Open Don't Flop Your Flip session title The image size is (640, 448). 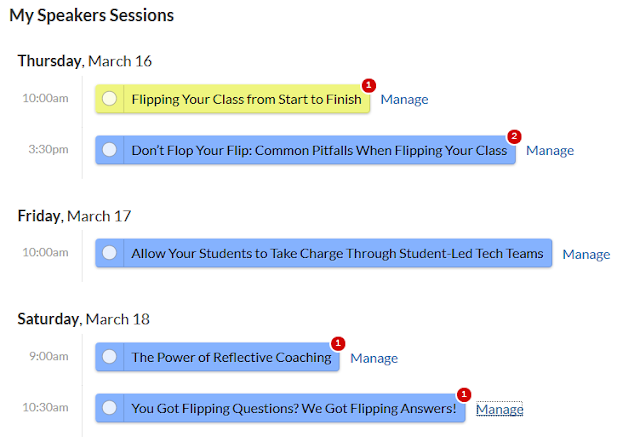[x=318, y=150]
